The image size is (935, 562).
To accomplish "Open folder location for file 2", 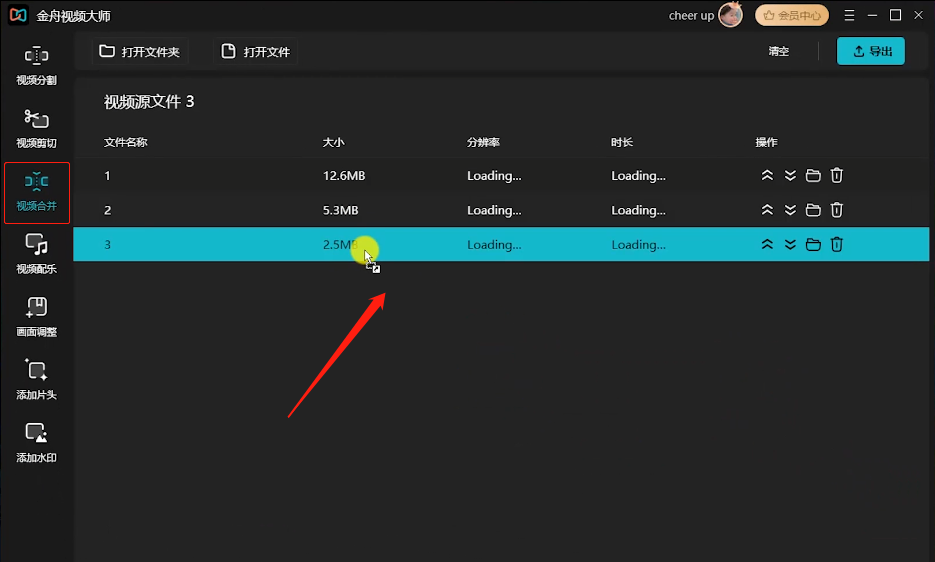I will point(813,210).
